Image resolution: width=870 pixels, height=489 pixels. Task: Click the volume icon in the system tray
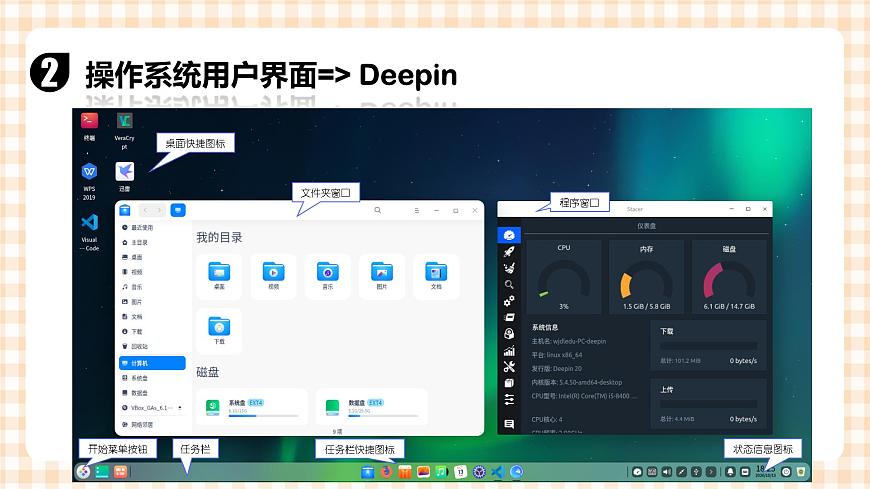667,472
